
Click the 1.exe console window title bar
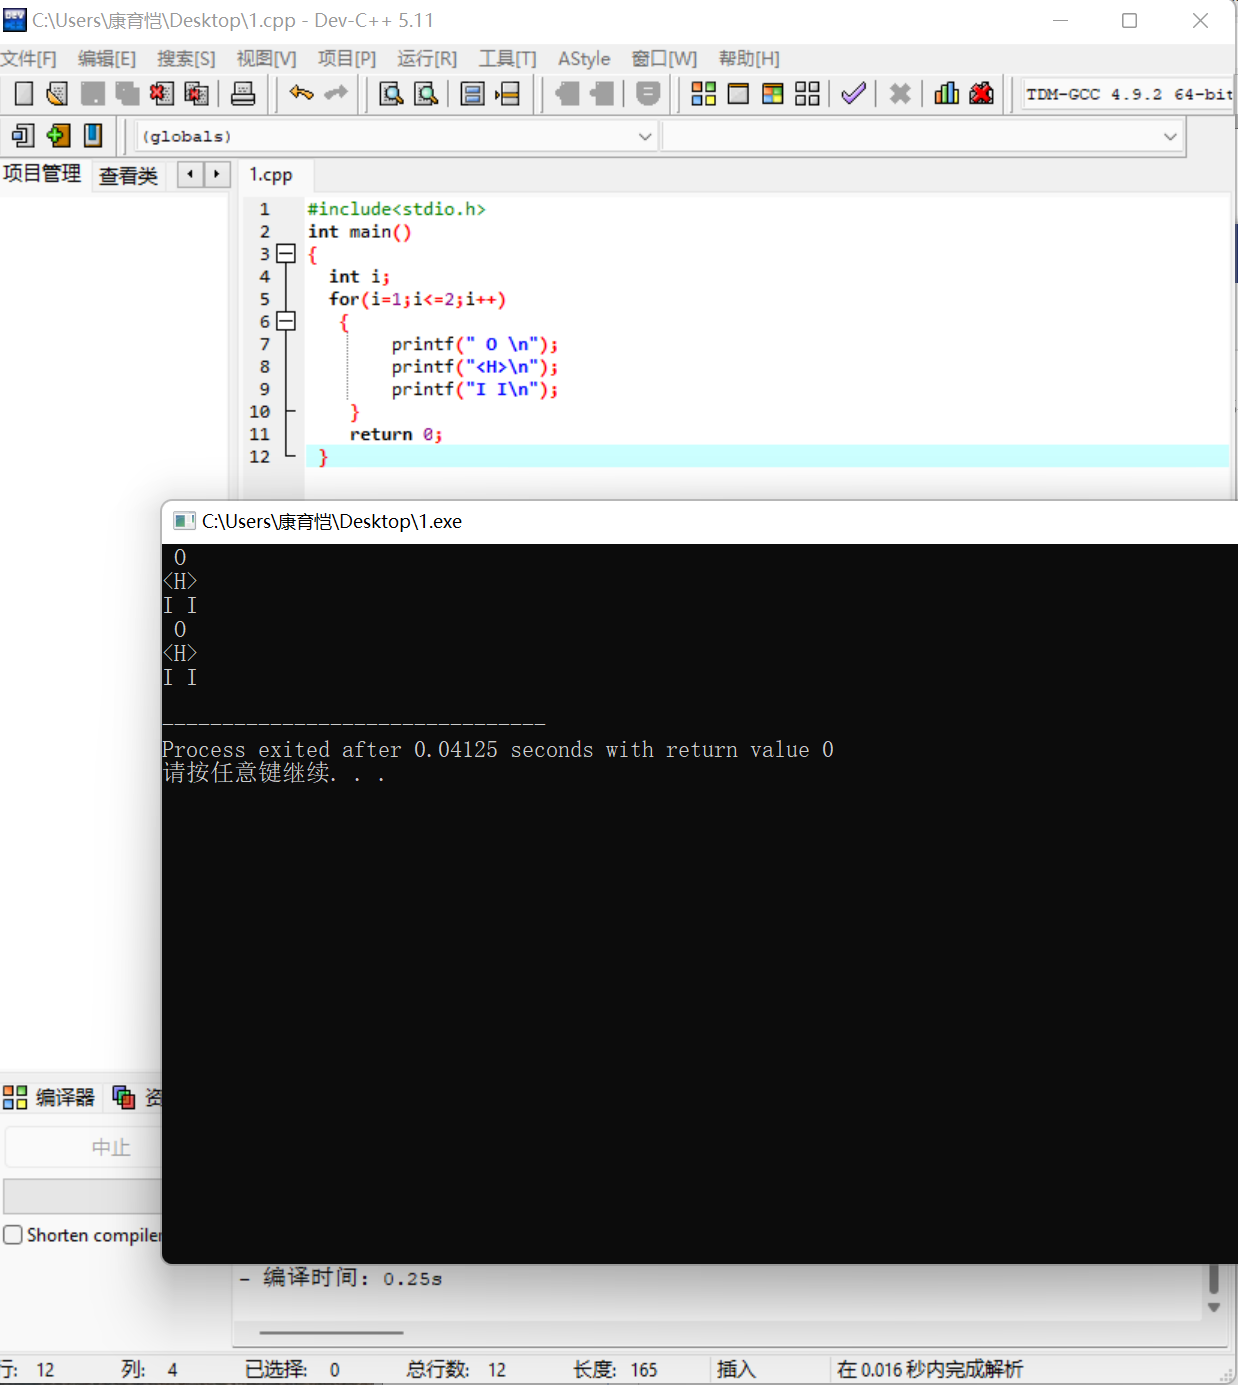[x=699, y=521]
